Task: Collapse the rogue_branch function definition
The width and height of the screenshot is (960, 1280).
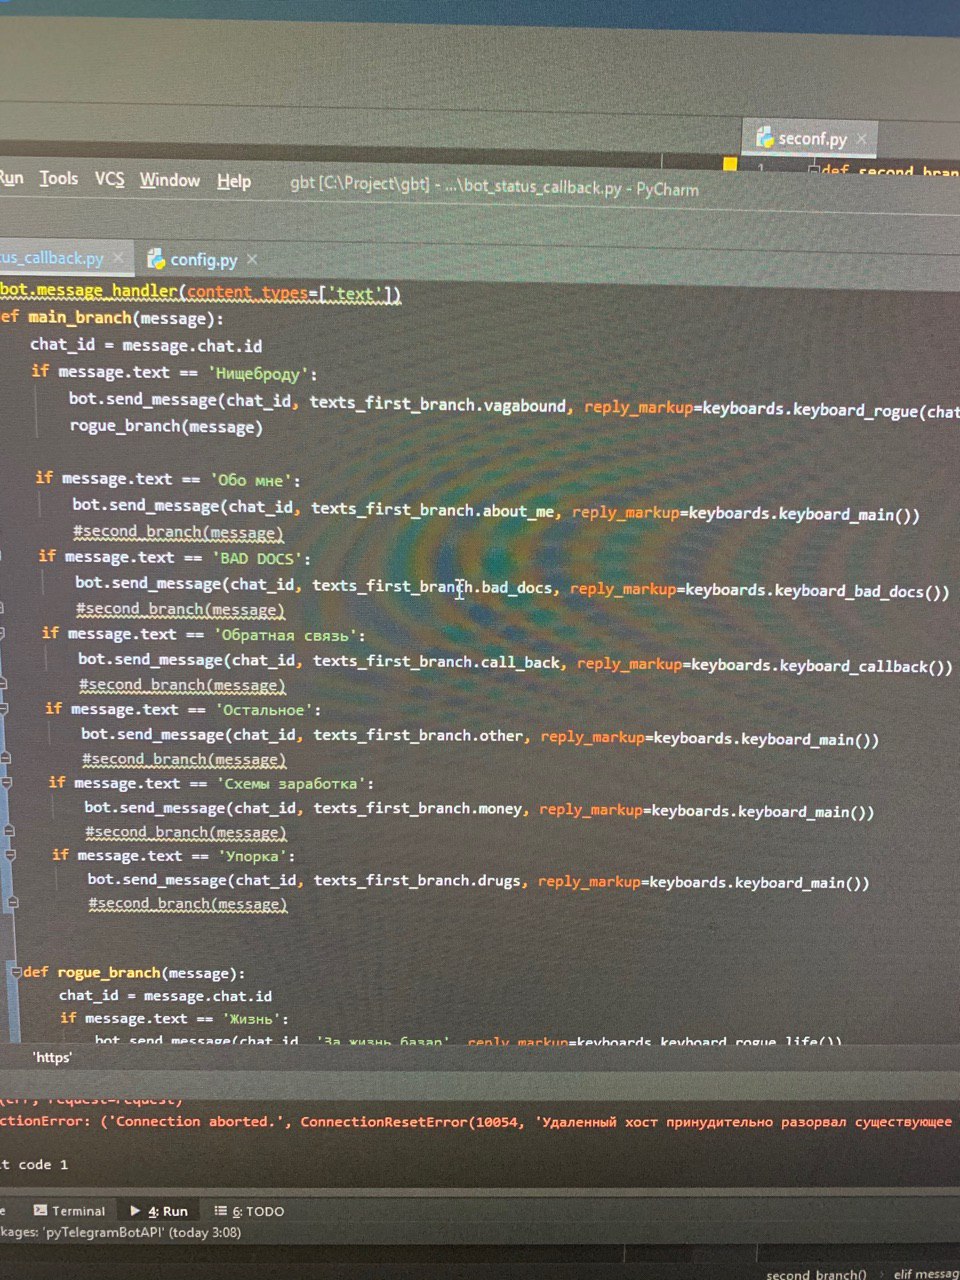Action: 16,971
